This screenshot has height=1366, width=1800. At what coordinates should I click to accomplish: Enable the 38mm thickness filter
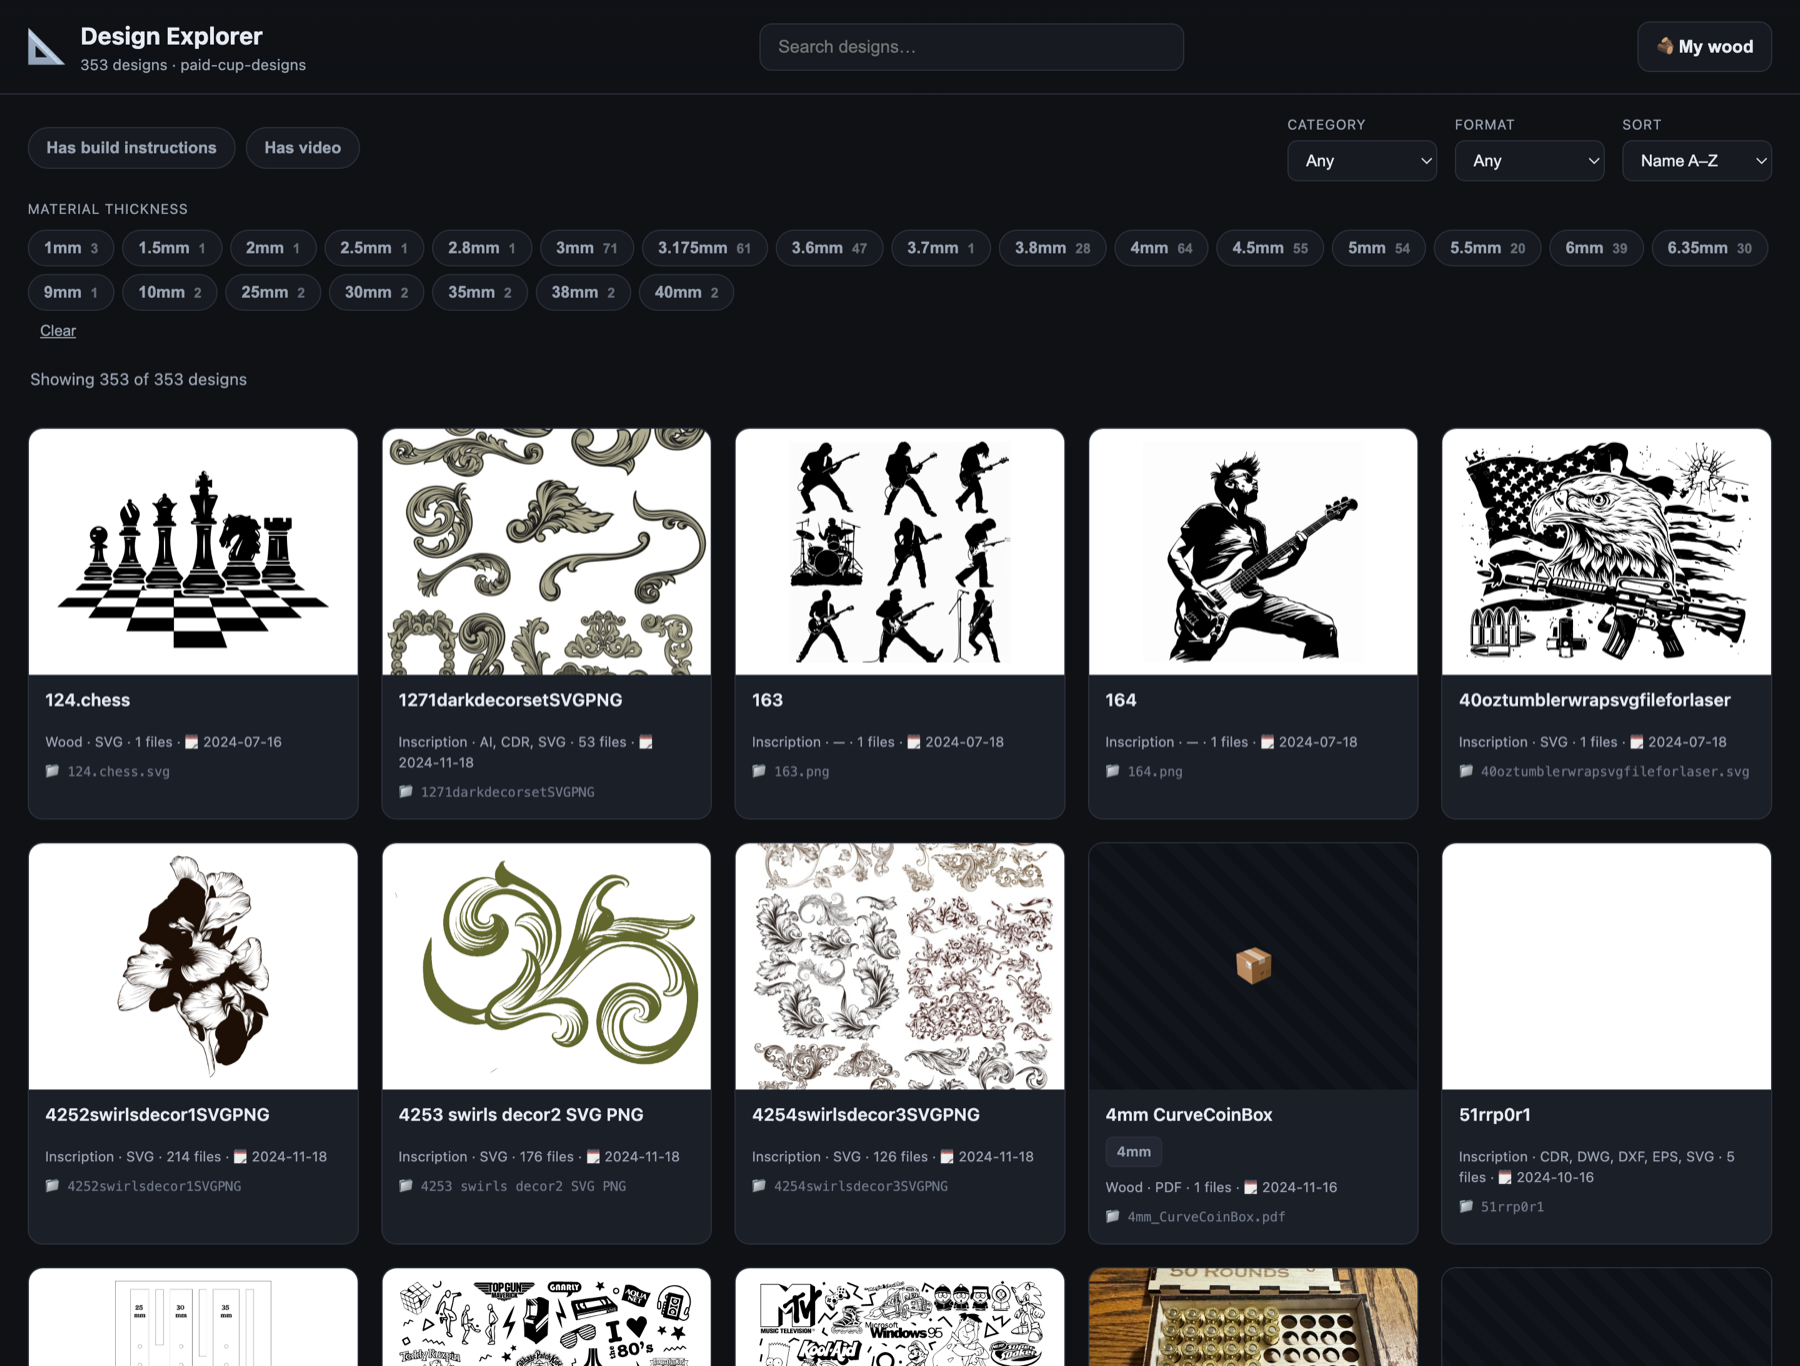(x=583, y=292)
